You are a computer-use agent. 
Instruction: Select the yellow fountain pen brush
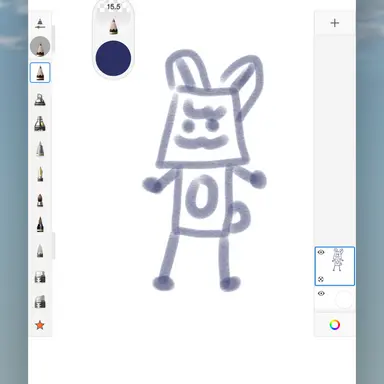40,174
